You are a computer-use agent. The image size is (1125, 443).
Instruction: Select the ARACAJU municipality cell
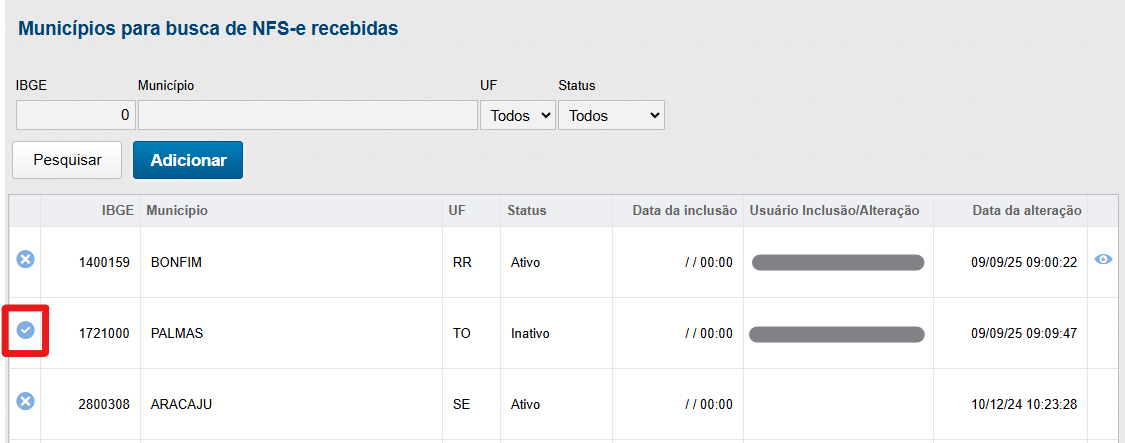click(x=181, y=405)
